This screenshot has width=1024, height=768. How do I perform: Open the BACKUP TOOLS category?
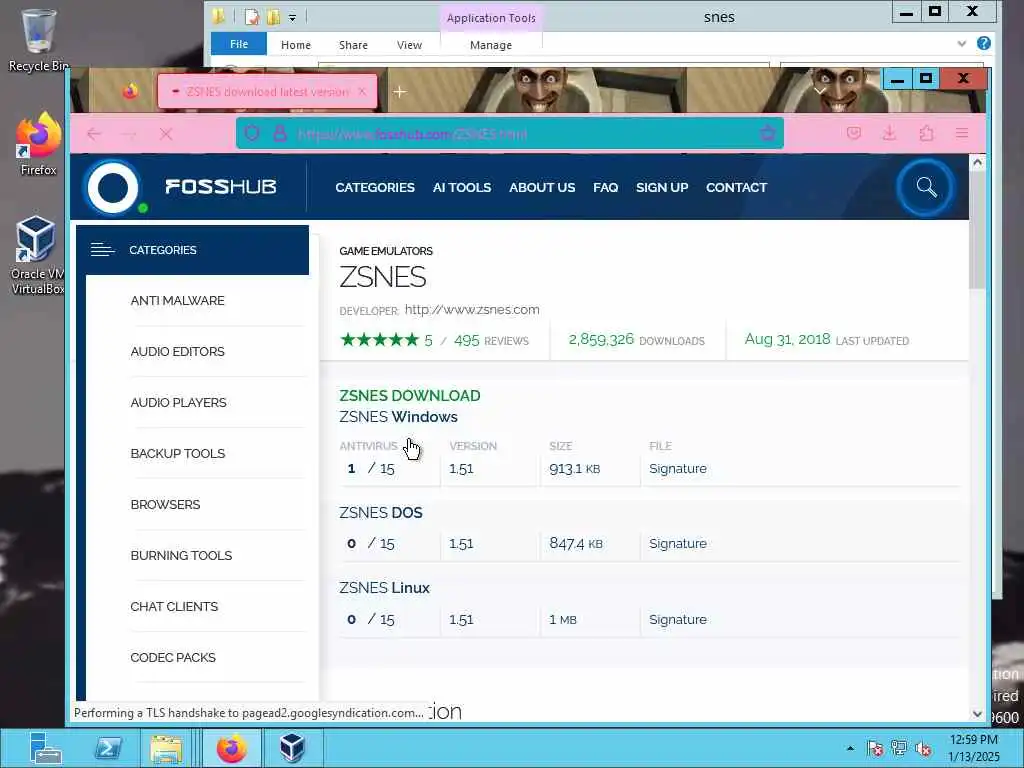coord(178,454)
